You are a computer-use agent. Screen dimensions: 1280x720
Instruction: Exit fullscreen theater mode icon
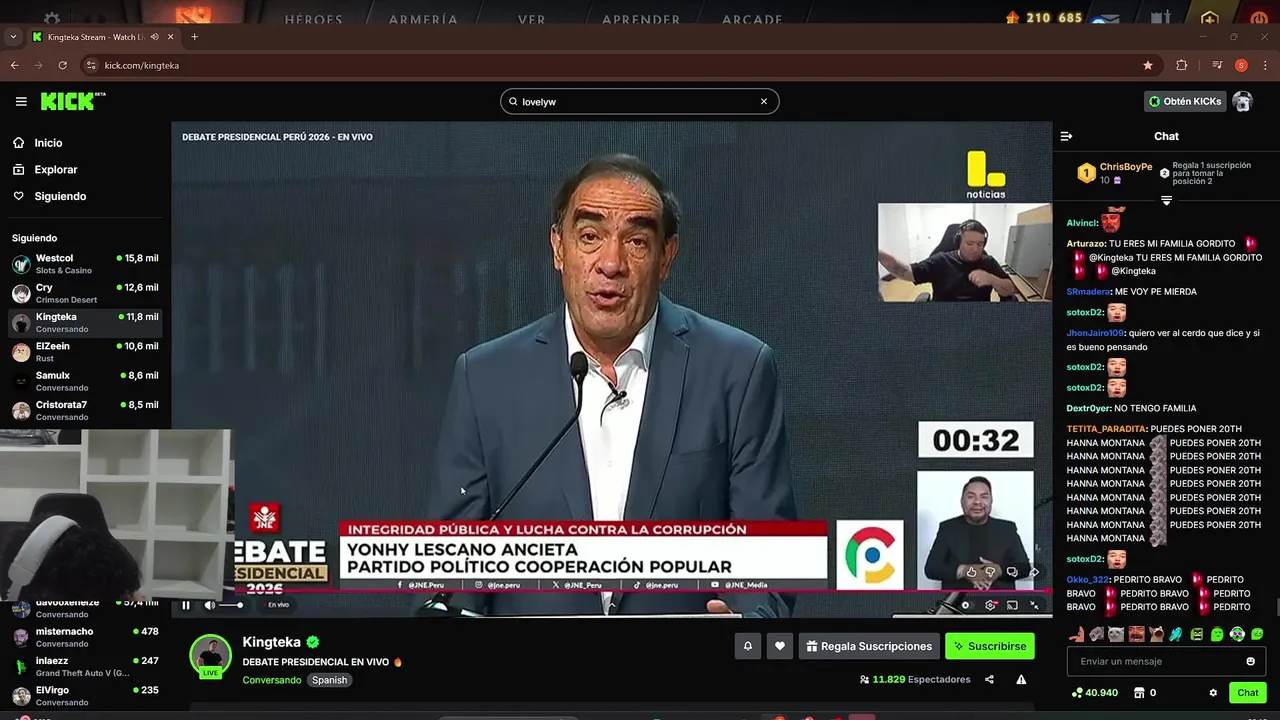1034,605
